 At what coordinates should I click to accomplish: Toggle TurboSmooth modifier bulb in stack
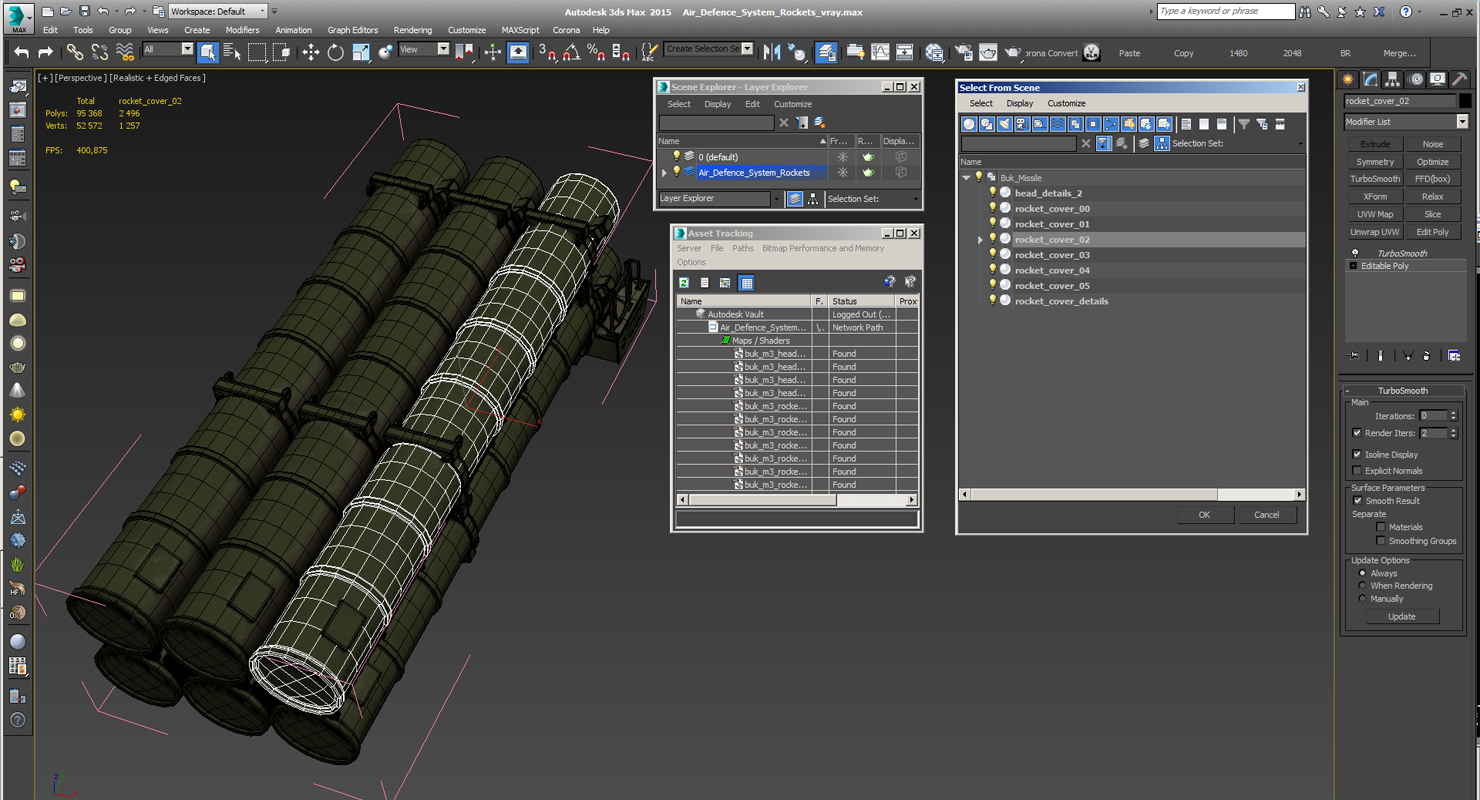tap(1355, 253)
